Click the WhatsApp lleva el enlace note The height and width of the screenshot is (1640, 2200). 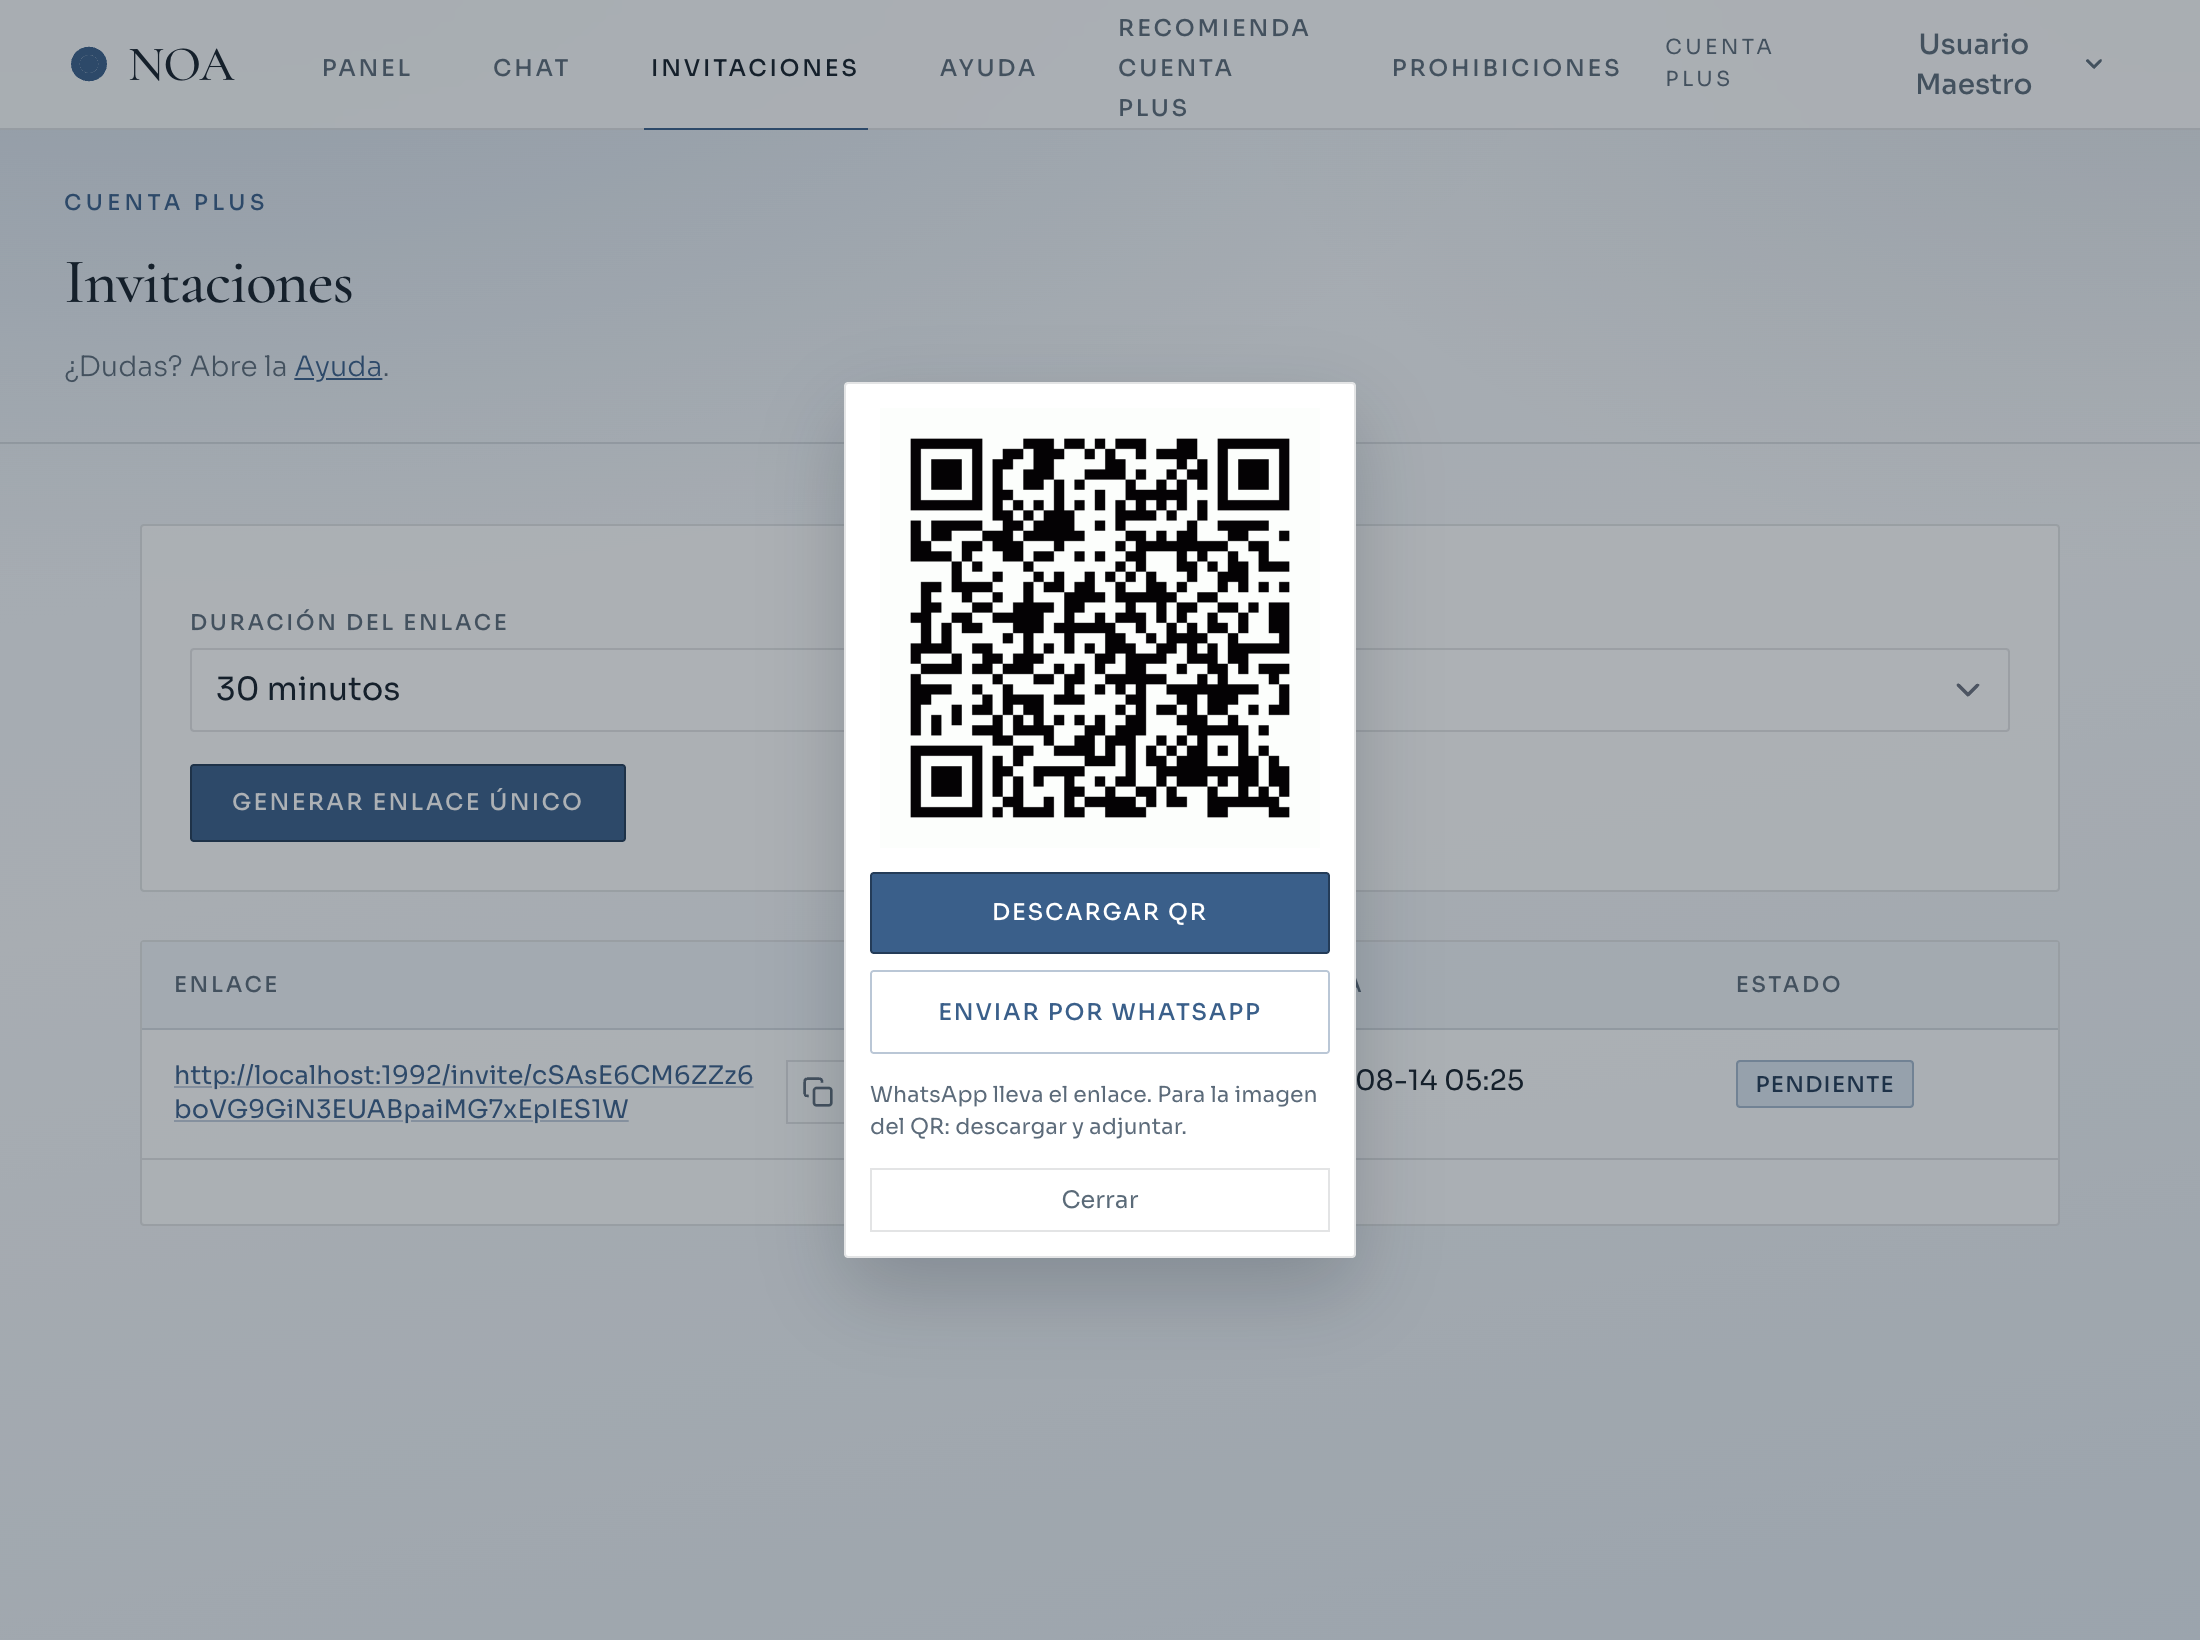(1094, 1111)
